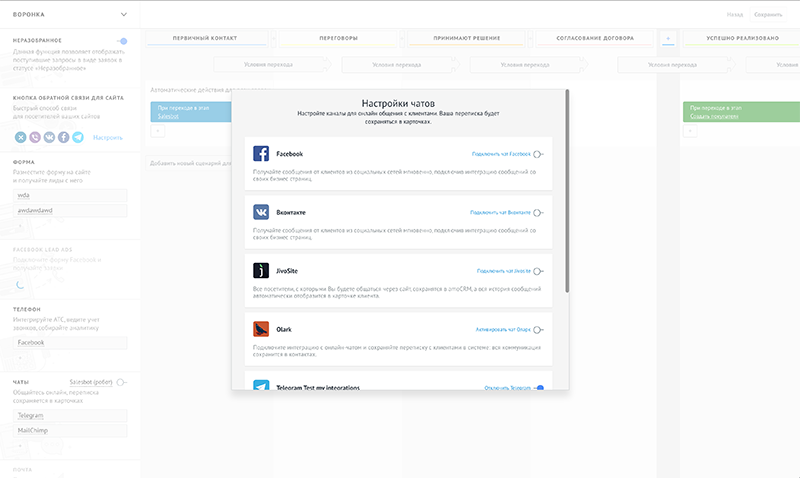
Task: Open the Telegram entry under Чаты
Action: coord(70,416)
